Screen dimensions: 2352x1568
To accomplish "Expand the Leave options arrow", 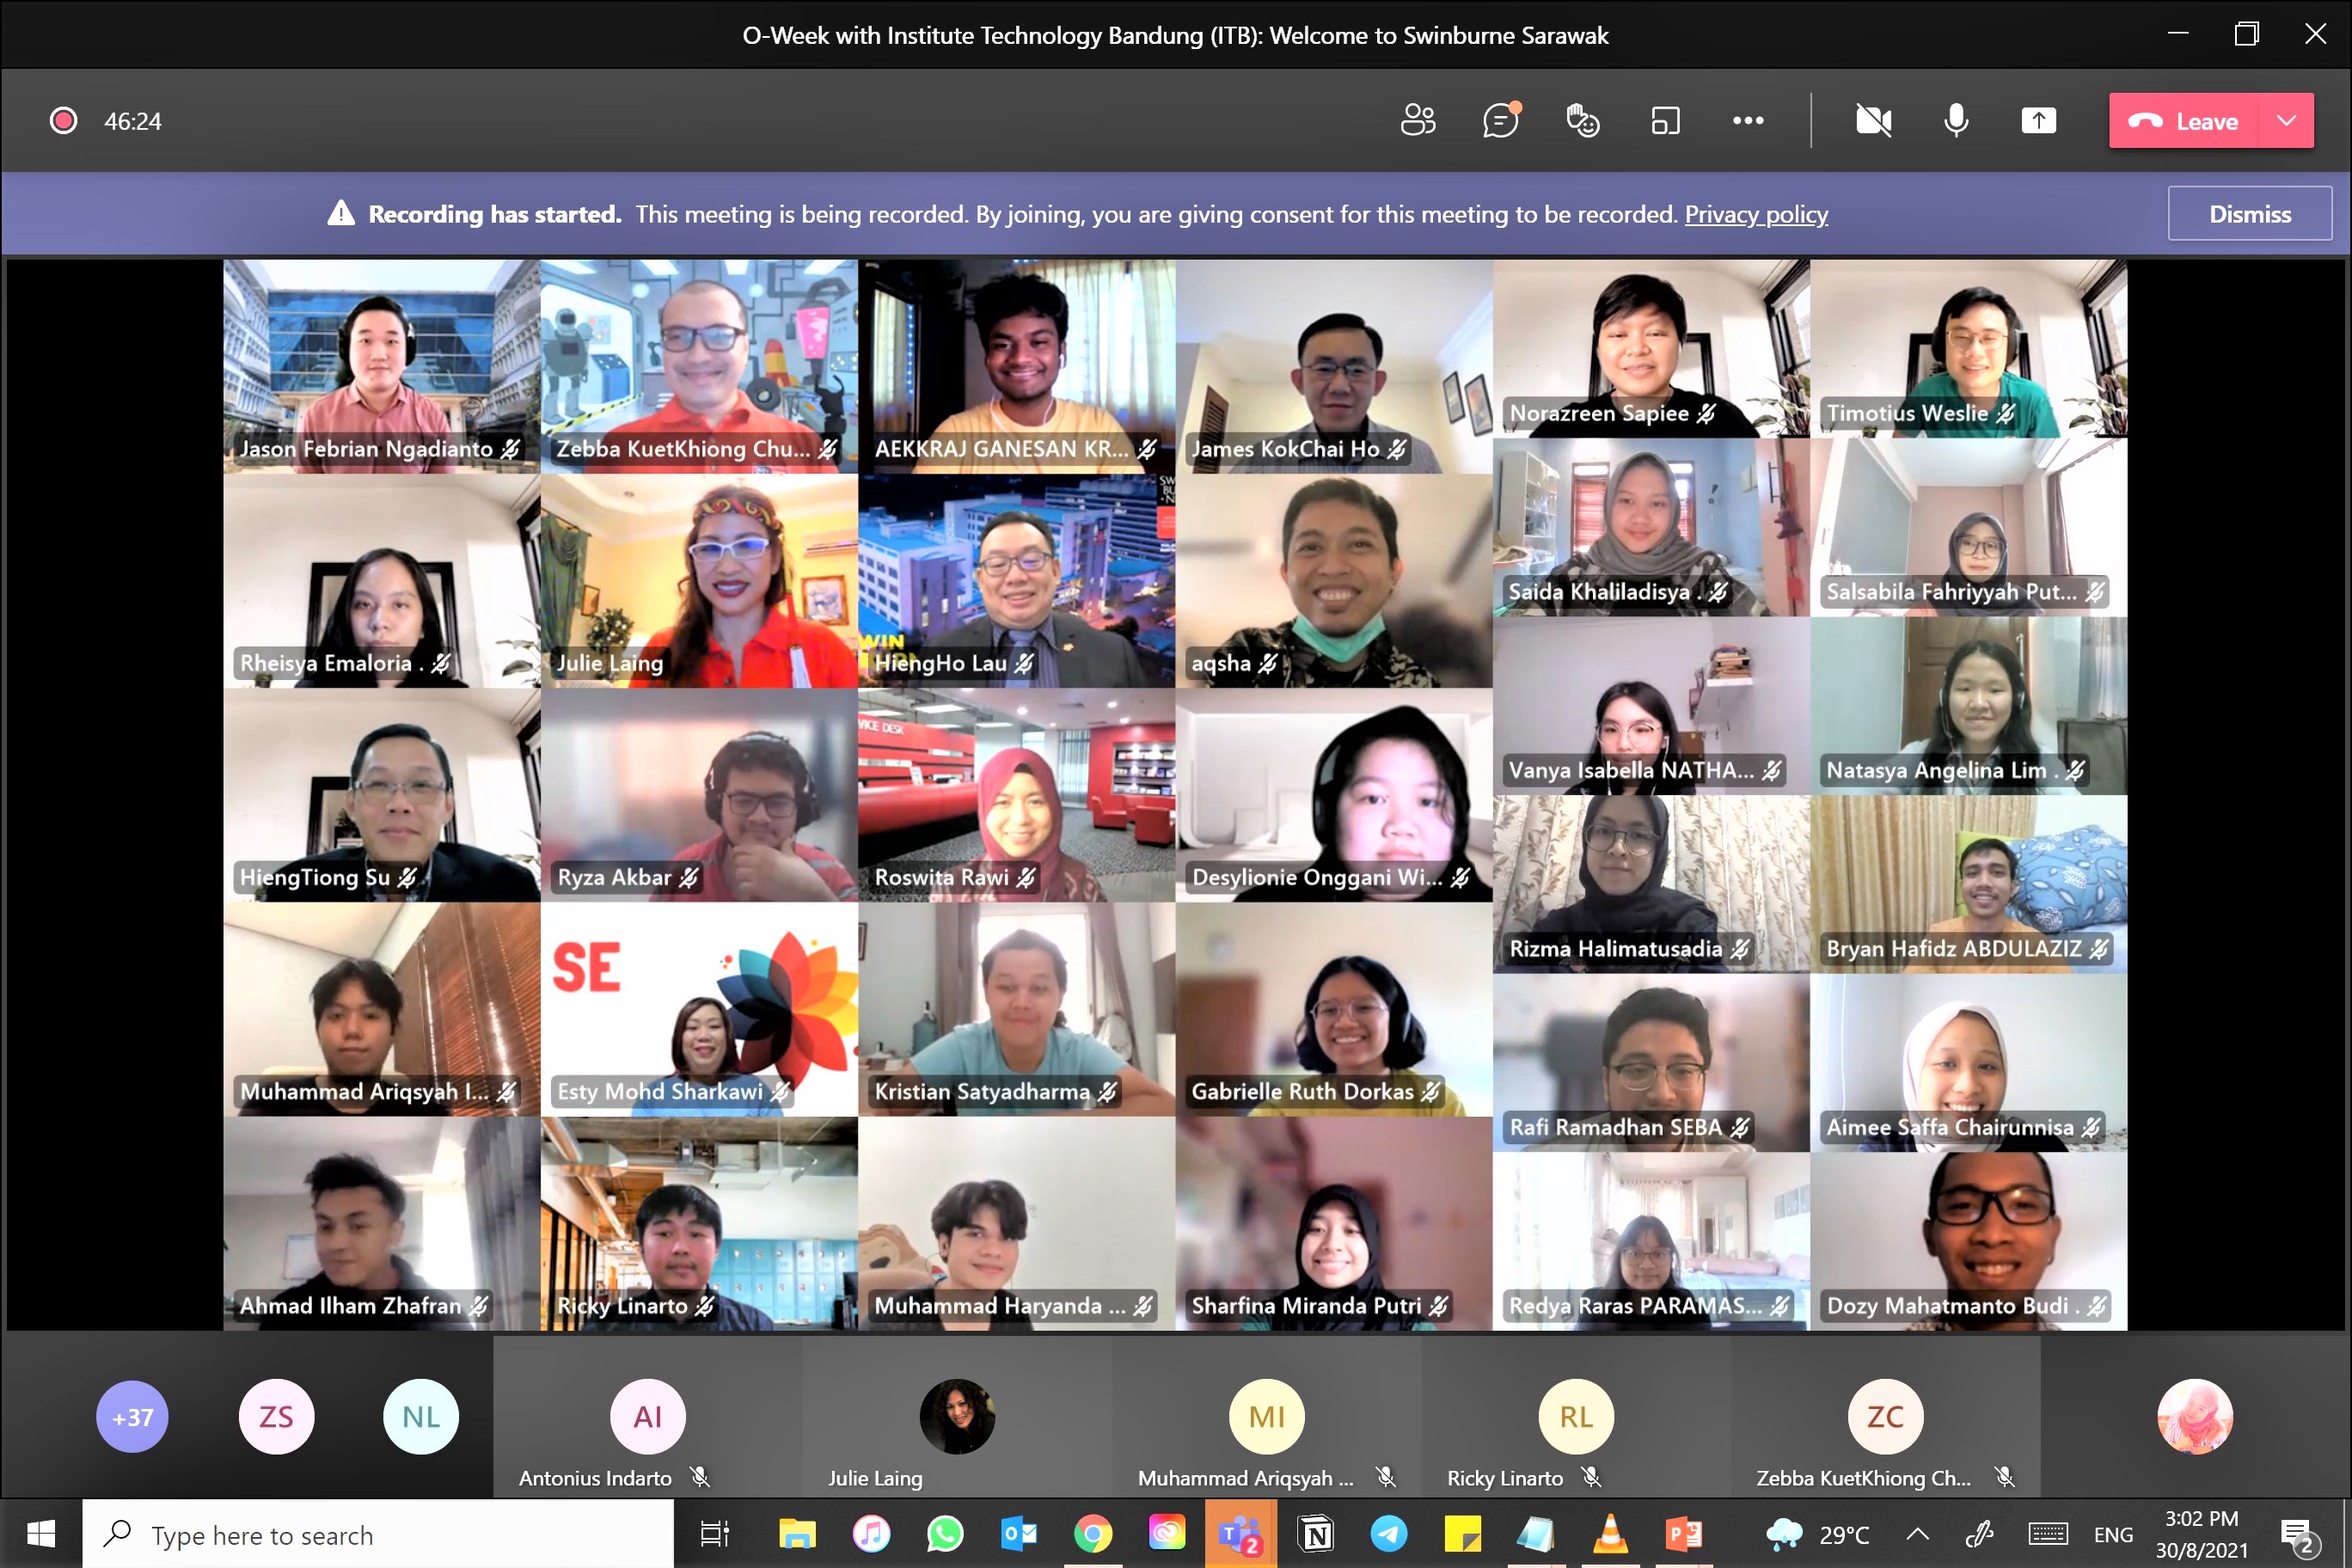I will tap(2286, 121).
